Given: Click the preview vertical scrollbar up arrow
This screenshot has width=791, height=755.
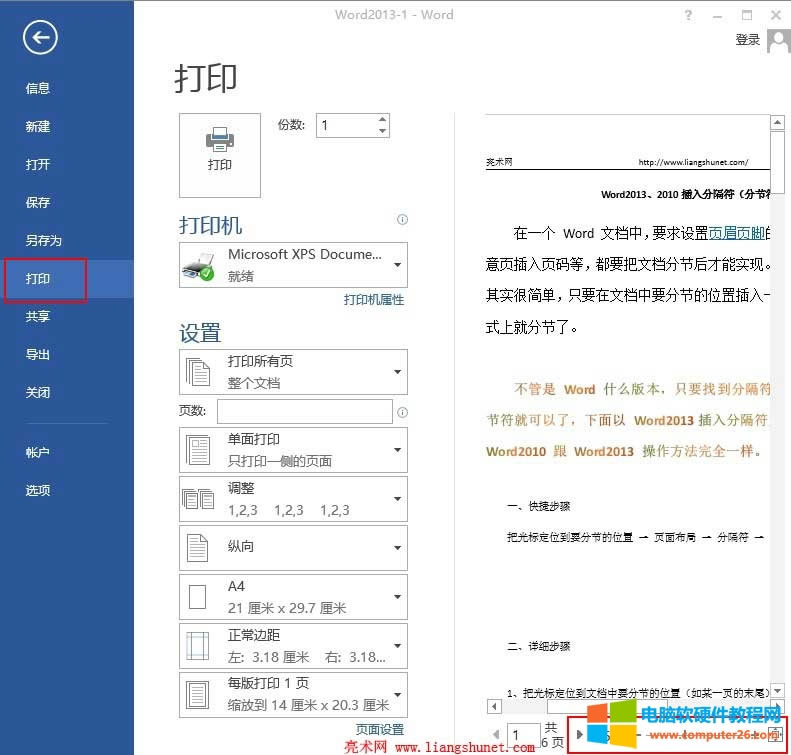Looking at the screenshot, I should click(x=776, y=122).
